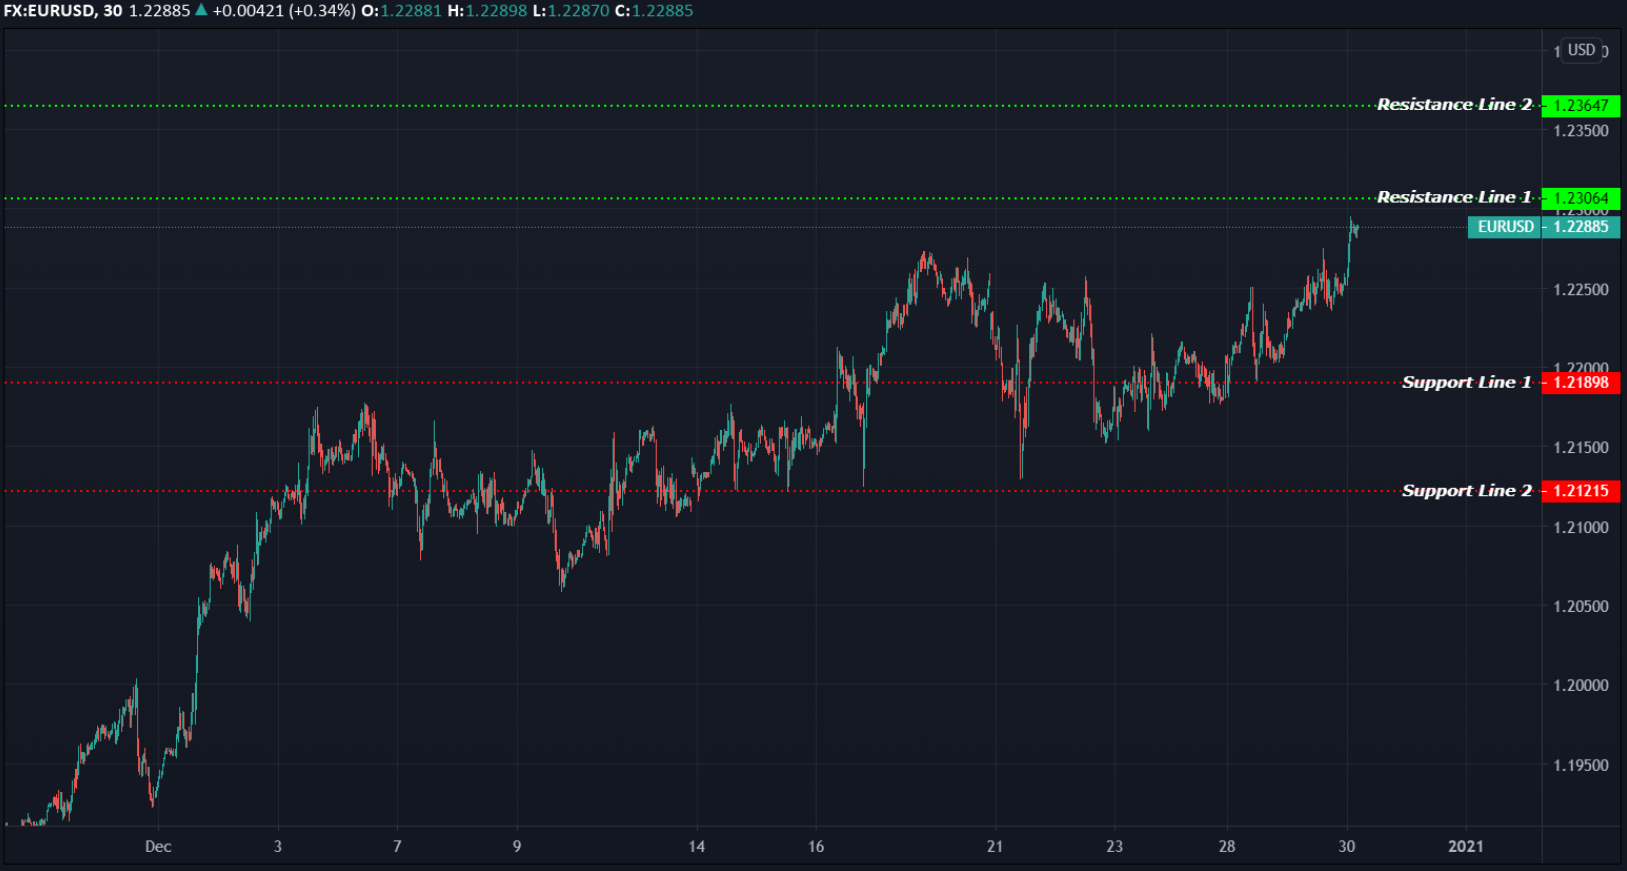This screenshot has height=871, width=1627.
Task: Click the high value H:1.22898
Action: pos(487,10)
